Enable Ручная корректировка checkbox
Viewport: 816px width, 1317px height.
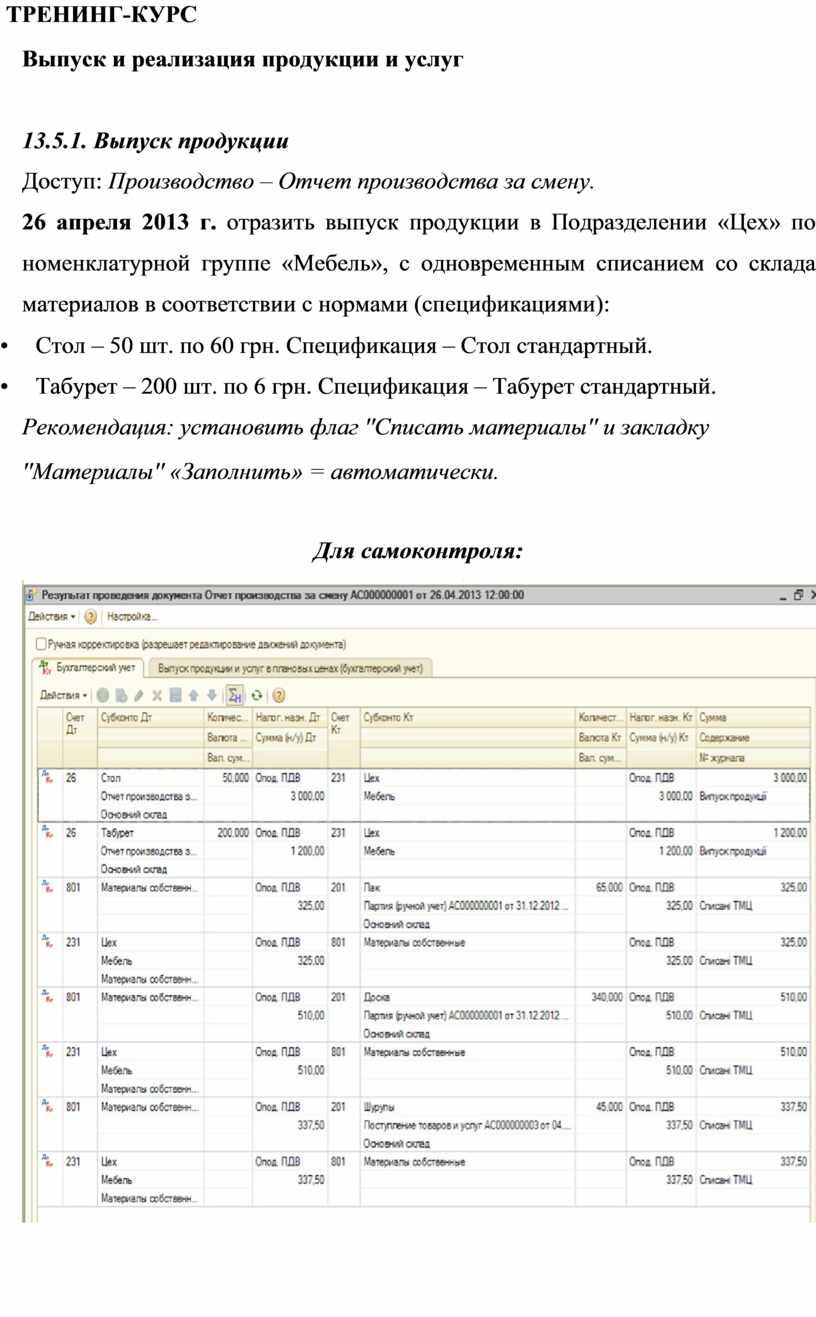pos(40,644)
